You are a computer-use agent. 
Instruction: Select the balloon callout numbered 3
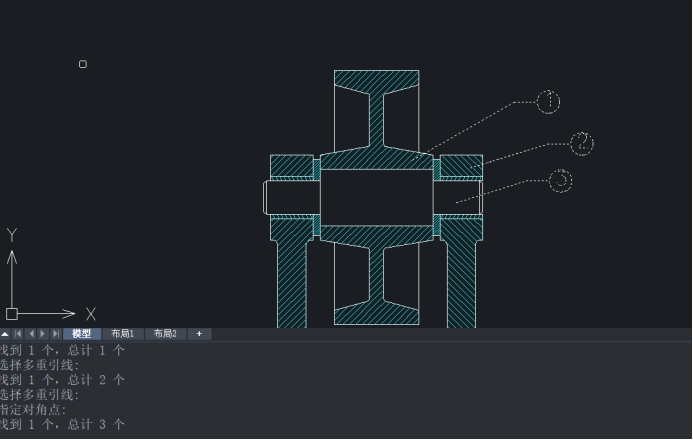pyautogui.click(x=561, y=181)
